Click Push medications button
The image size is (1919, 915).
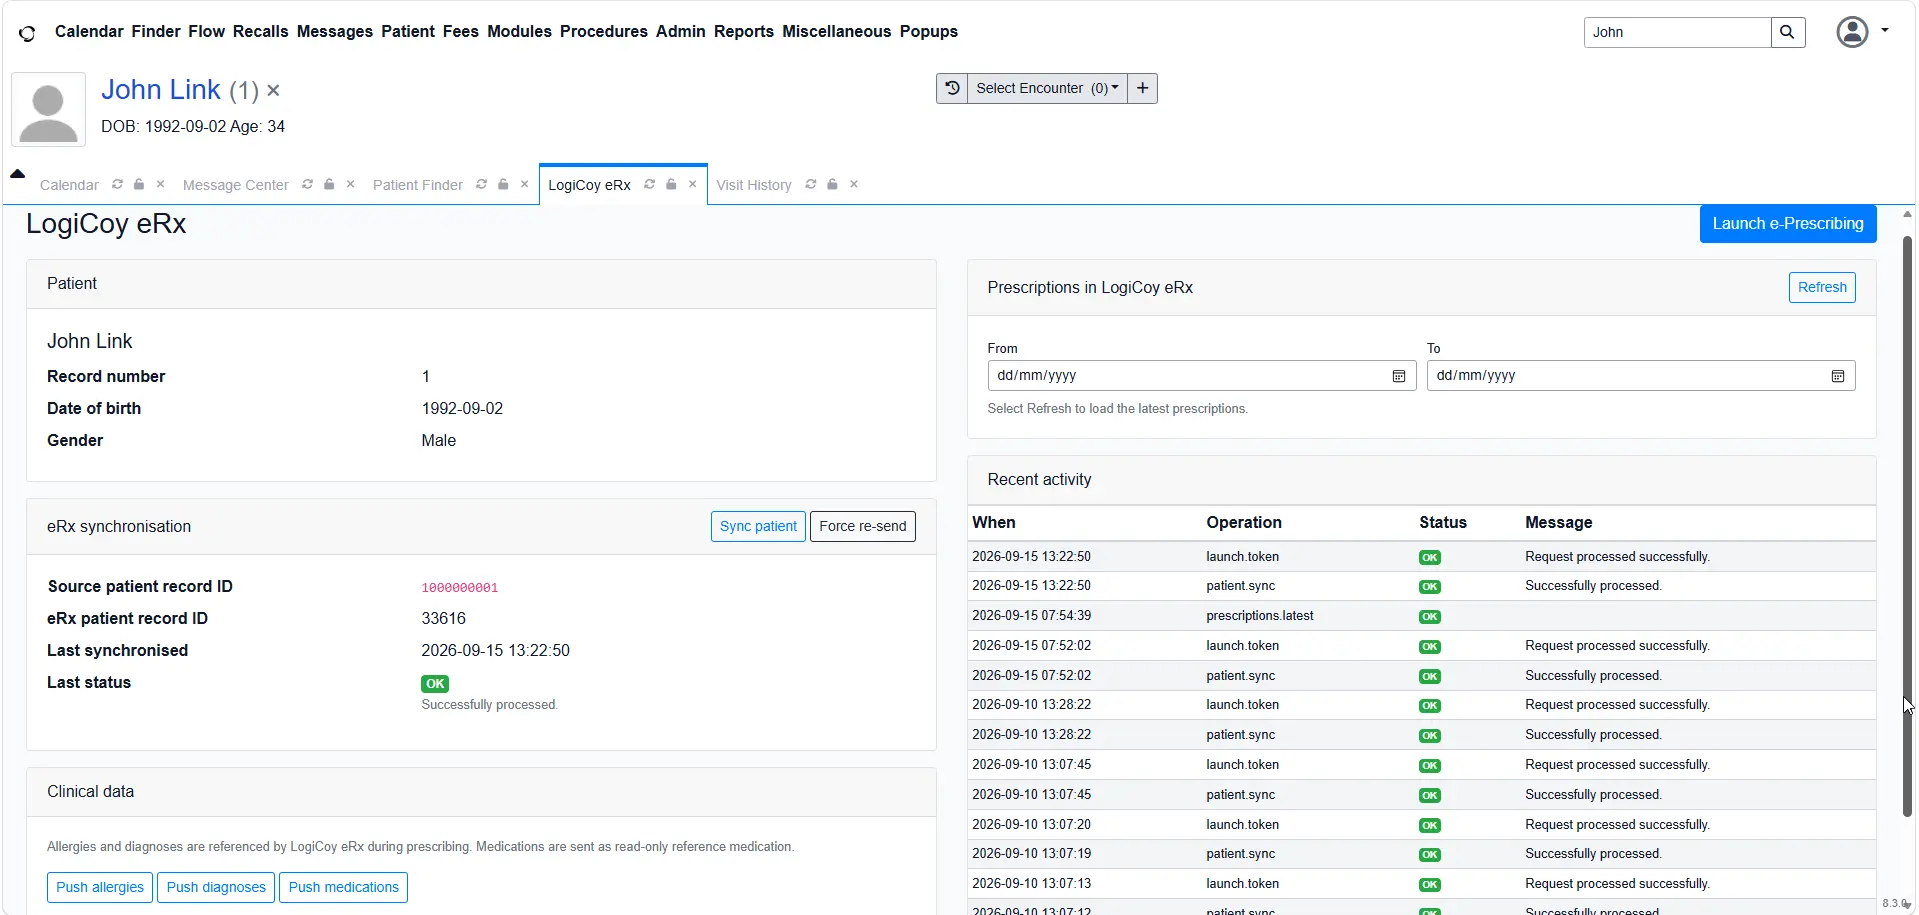pyautogui.click(x=343, y=888)
